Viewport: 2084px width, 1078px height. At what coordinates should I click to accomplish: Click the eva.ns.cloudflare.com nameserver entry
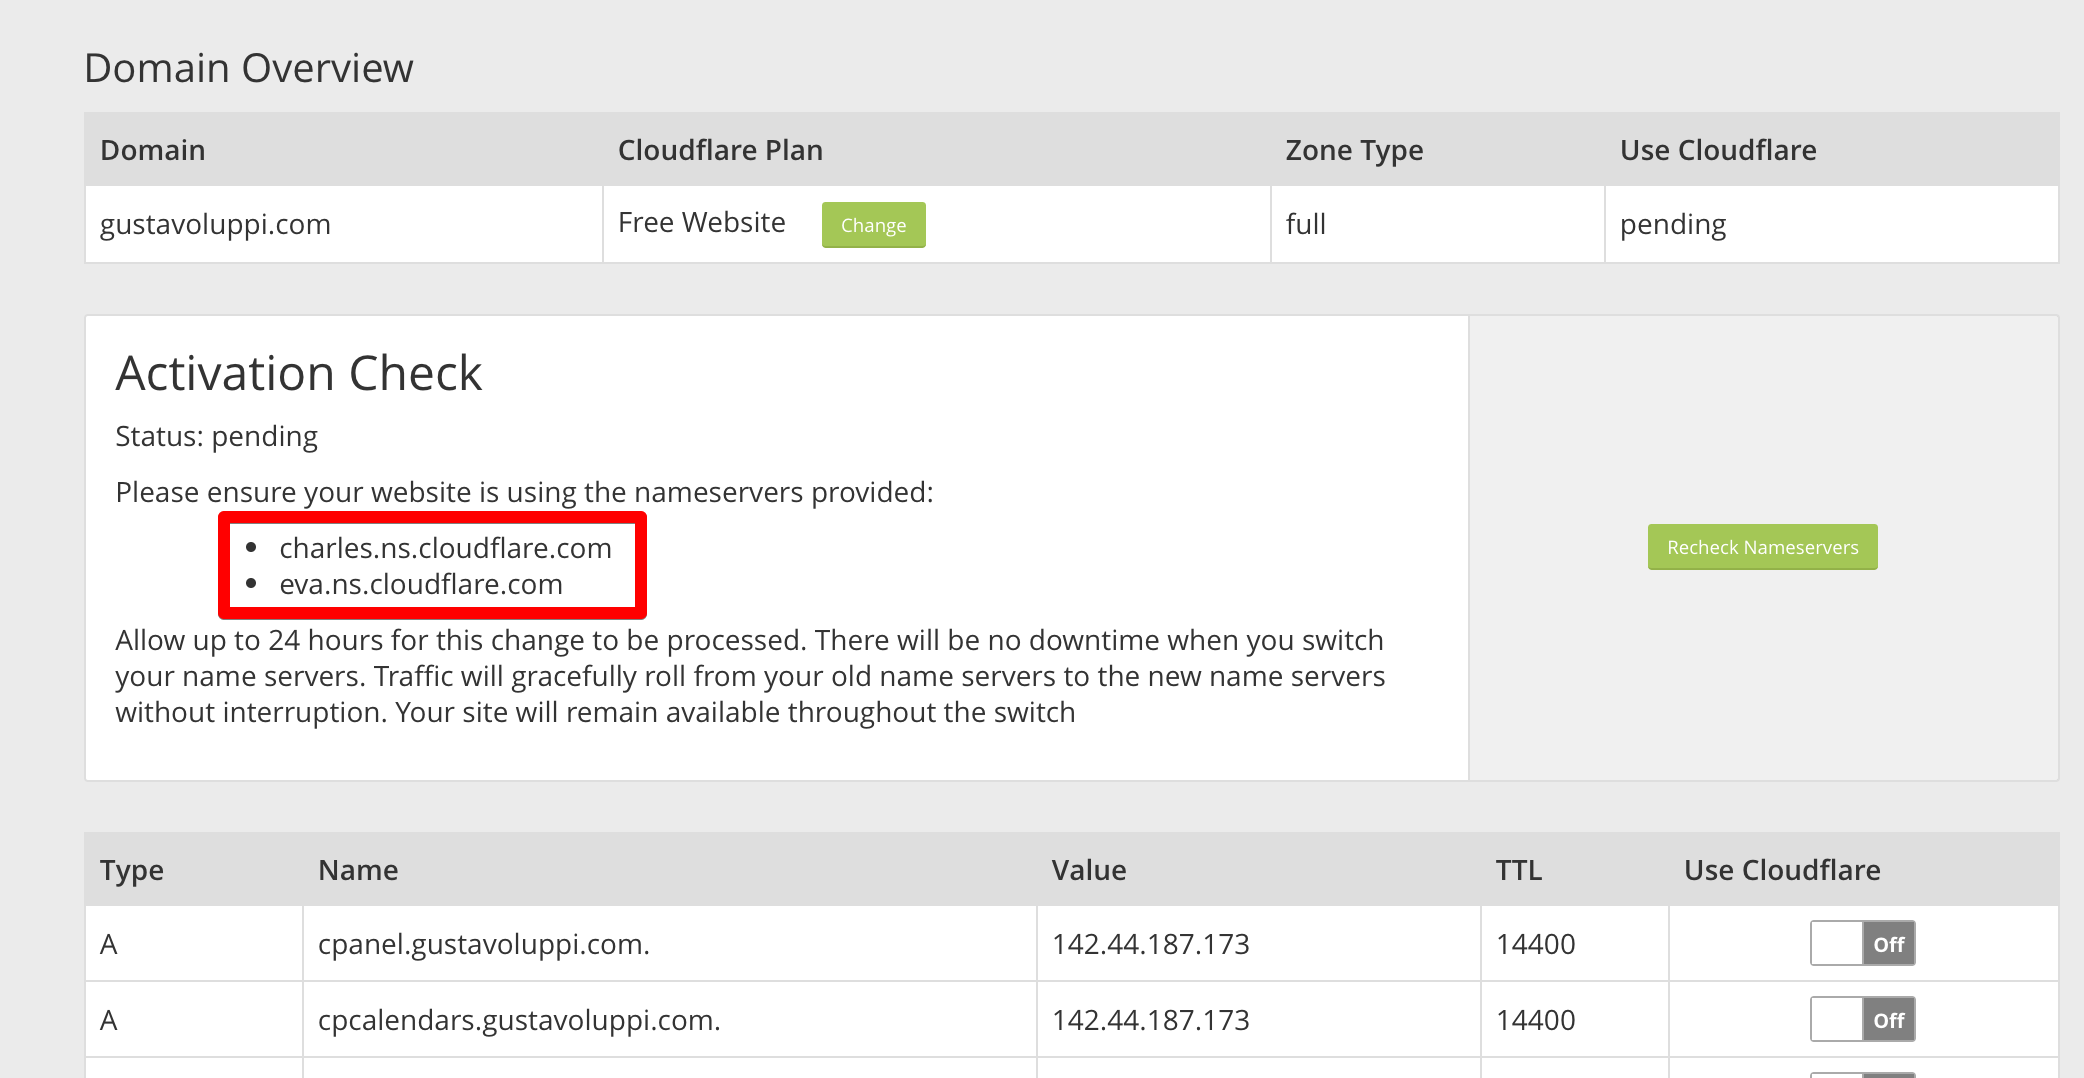421,584
